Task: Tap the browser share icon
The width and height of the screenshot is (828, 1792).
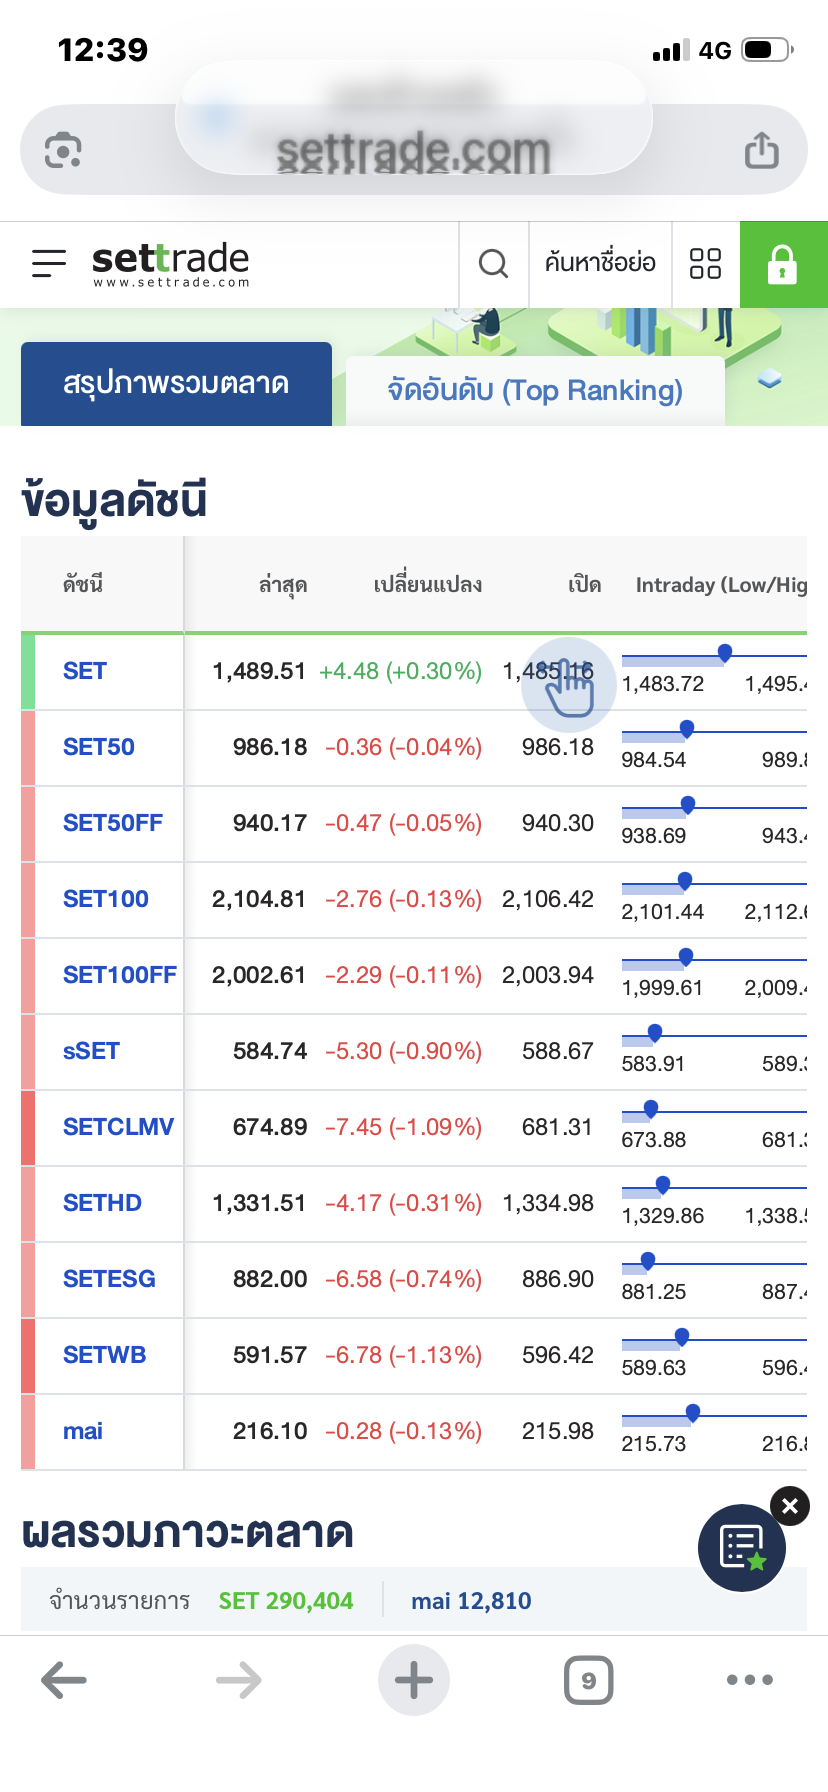Action: (761, 151)
